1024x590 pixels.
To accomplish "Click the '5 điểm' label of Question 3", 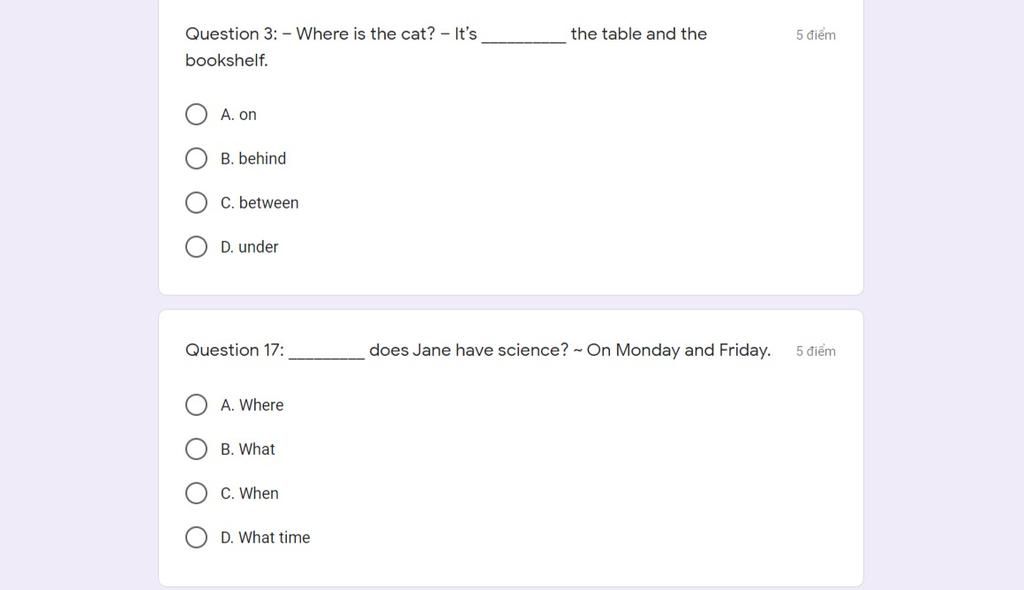I will [815, 35].
